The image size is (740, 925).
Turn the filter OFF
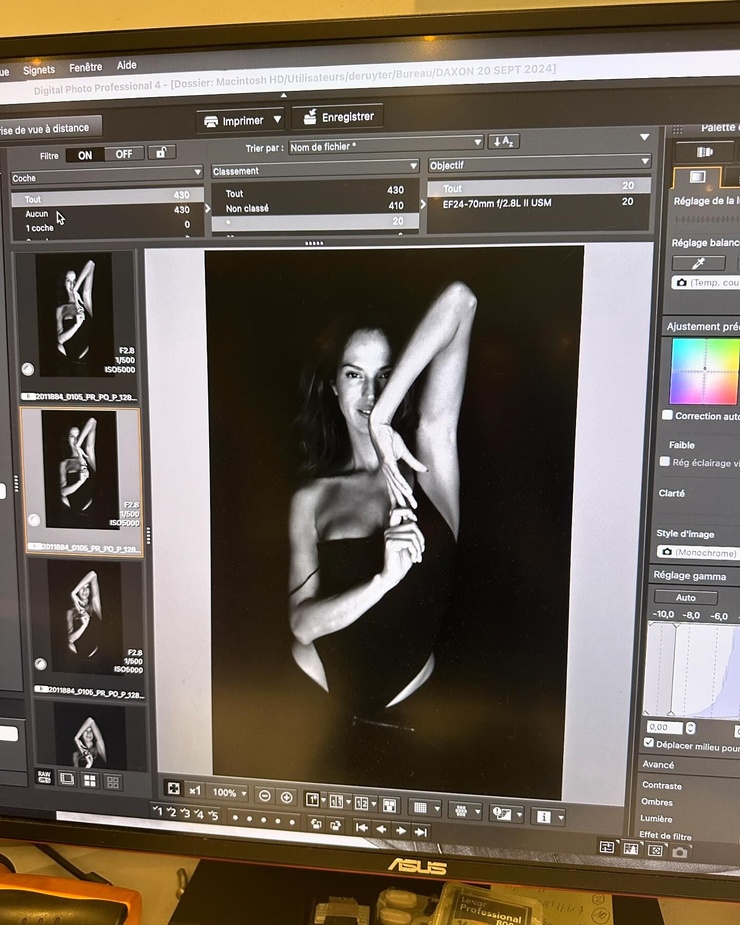(124, 154)
